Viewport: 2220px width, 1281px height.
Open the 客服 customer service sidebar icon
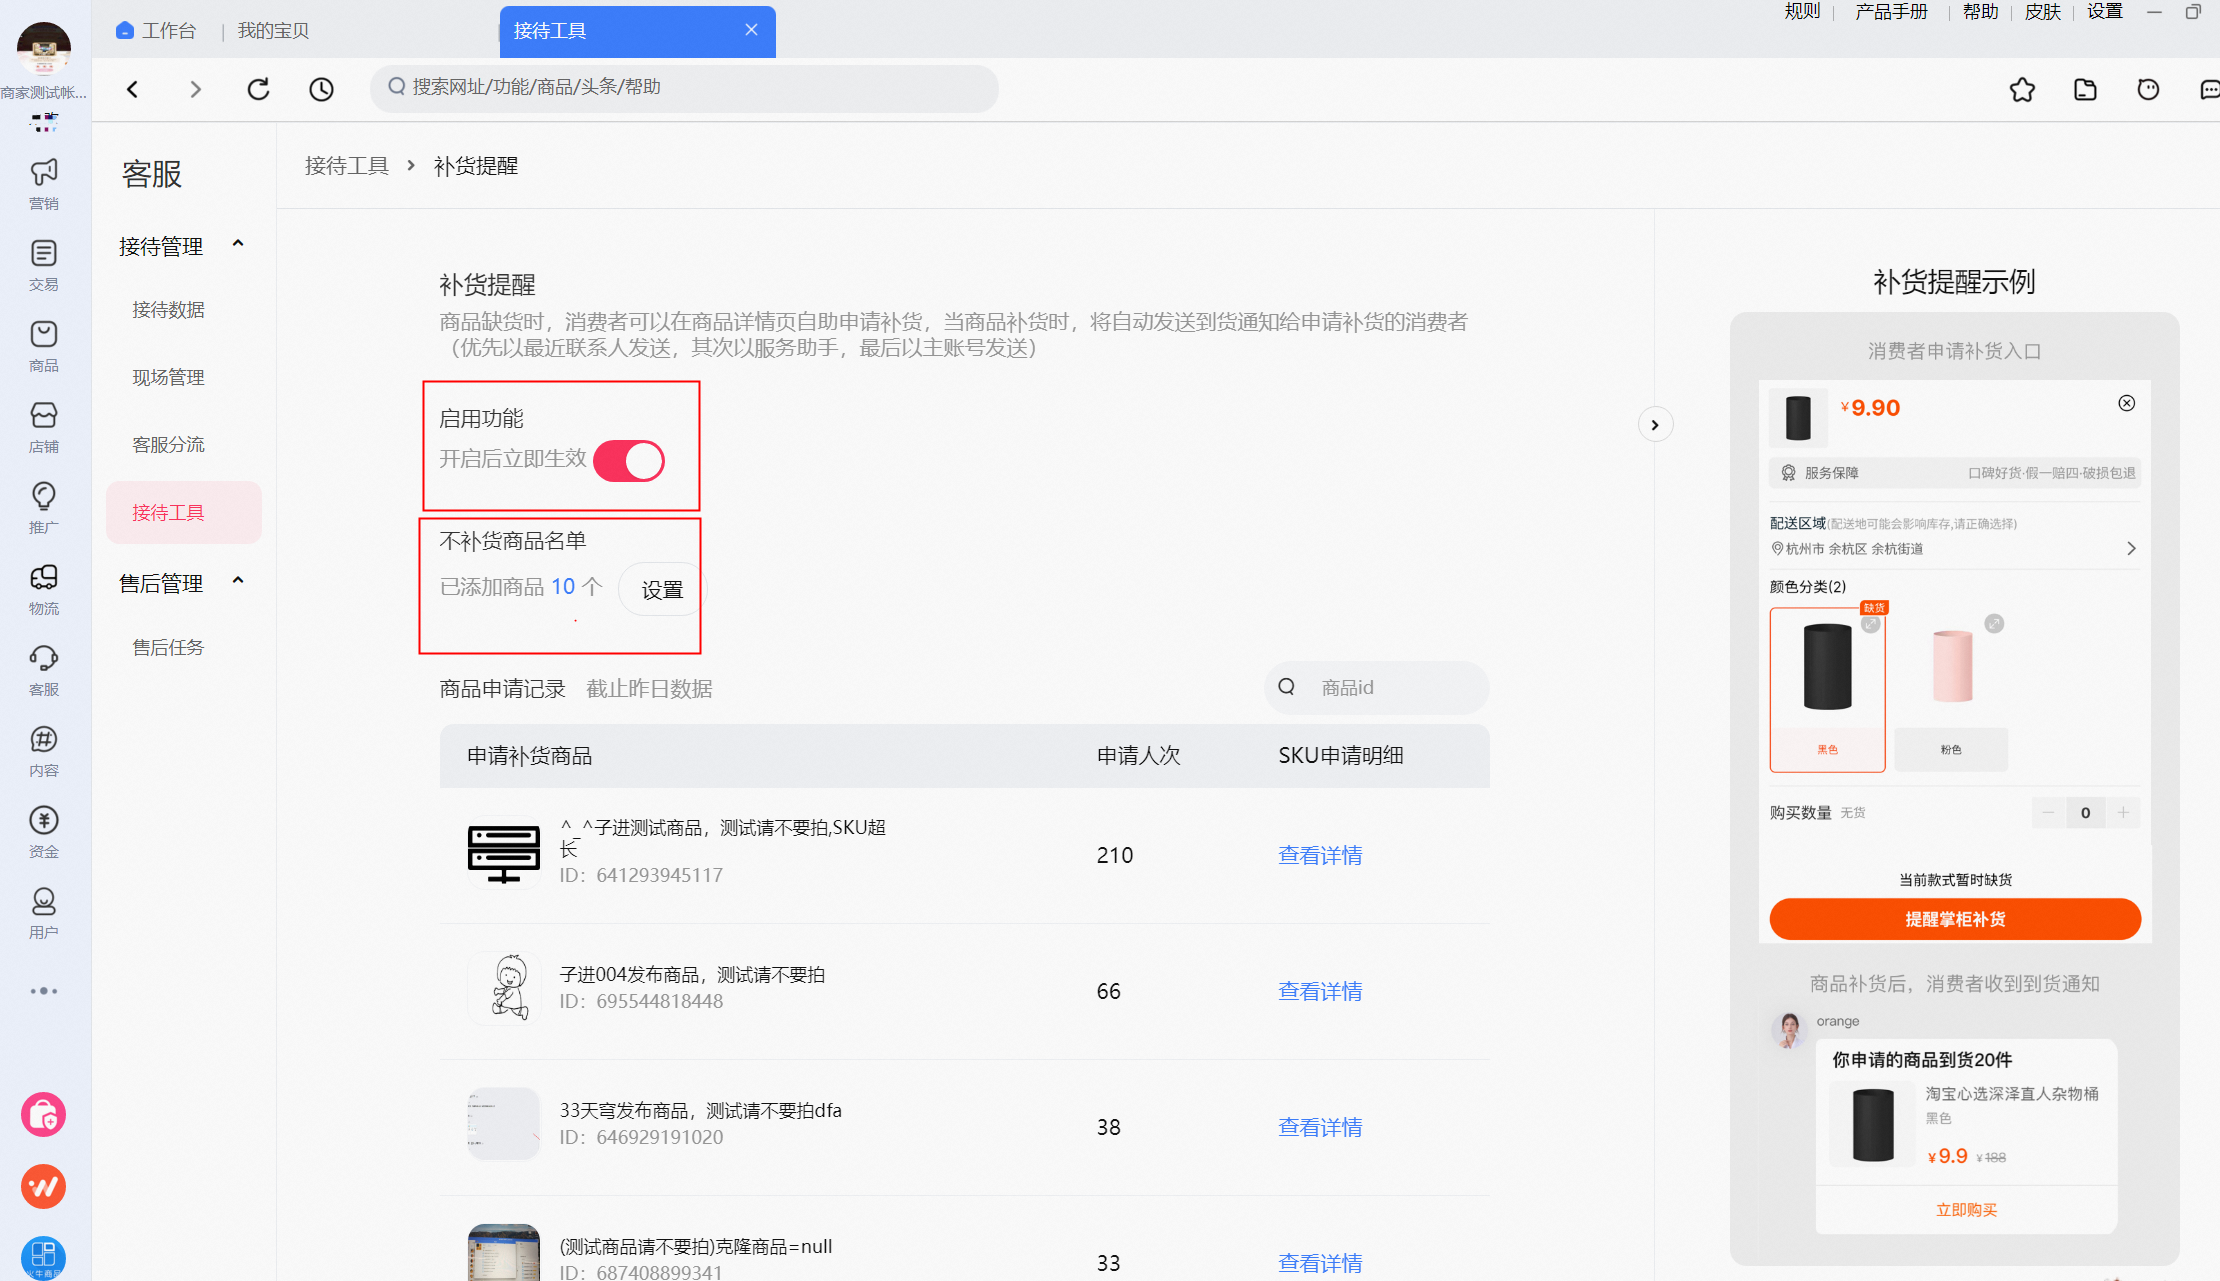pyautogui.click(x=44, y=670)
